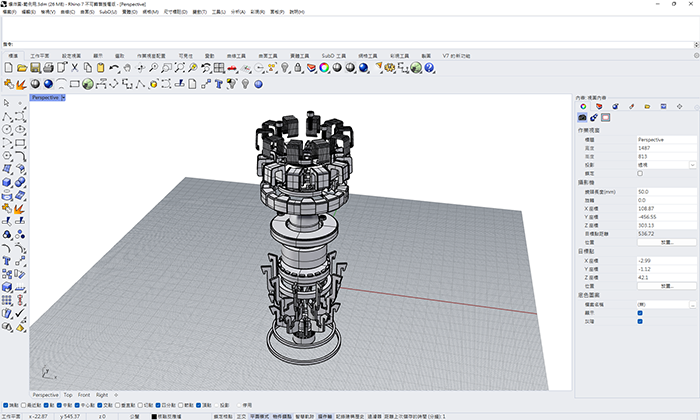Click the Print icon in toolbar
Screen dimensions: 700x420
pyautogui.click(x=47, y=68)
